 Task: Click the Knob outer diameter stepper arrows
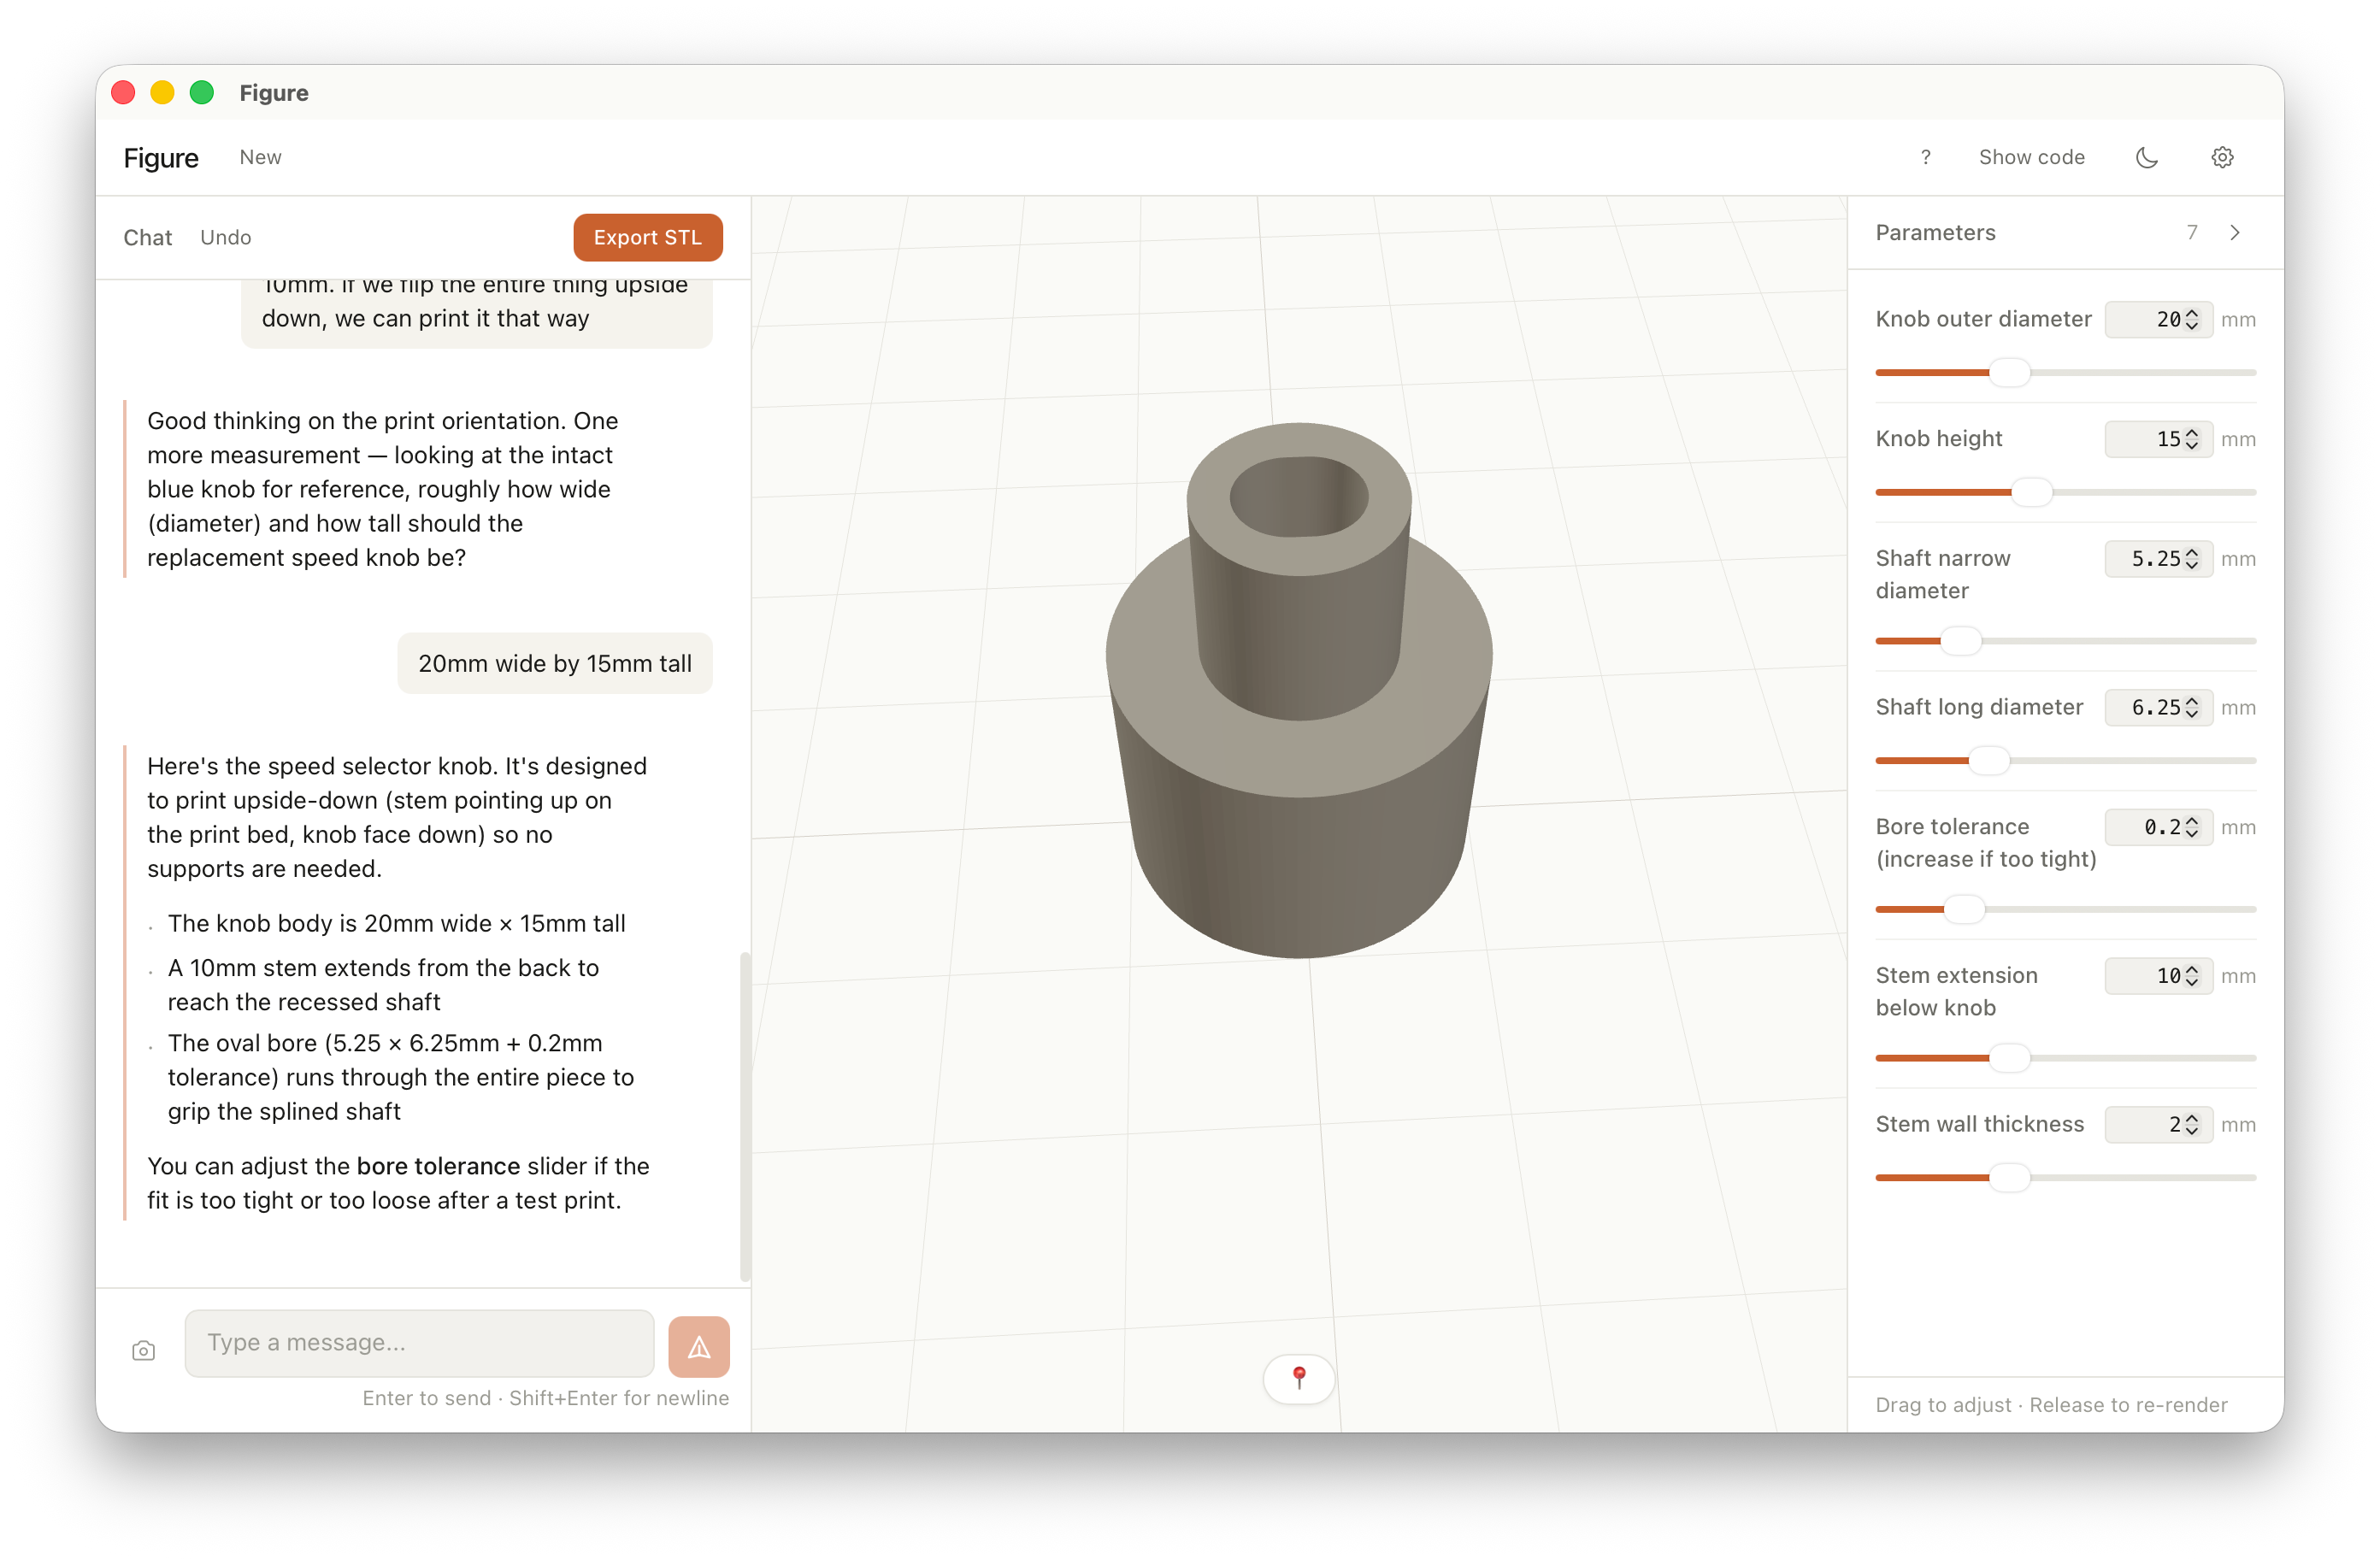click(2192, 319)
